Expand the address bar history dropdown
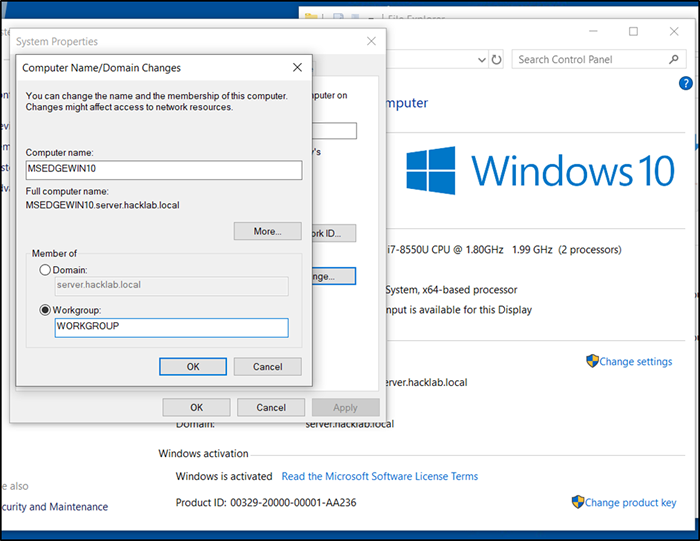The image size is (700, 541). point(482,59)
